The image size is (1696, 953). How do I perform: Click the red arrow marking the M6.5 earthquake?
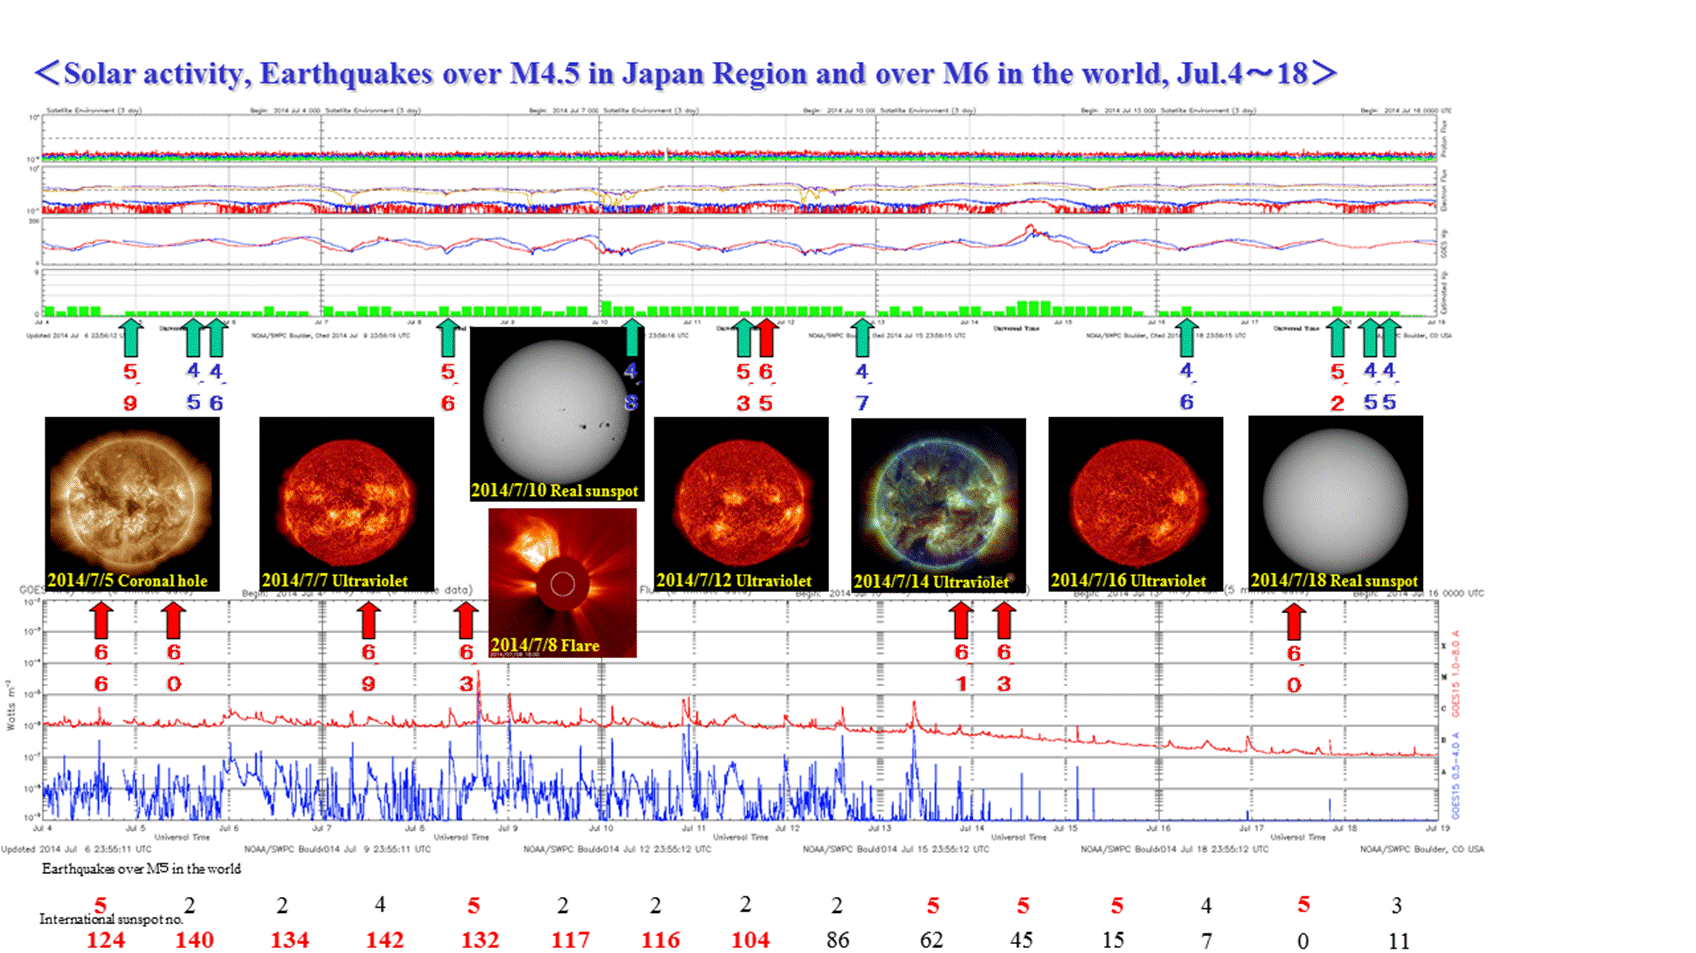point(766,337)
